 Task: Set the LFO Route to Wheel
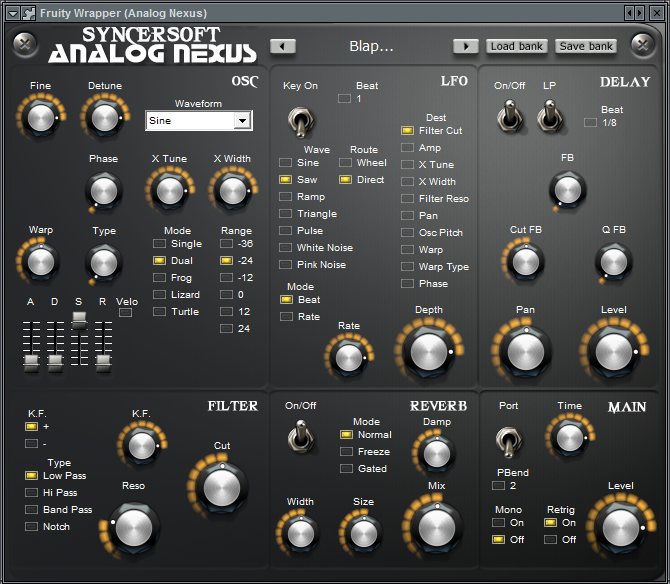(363, 163)
